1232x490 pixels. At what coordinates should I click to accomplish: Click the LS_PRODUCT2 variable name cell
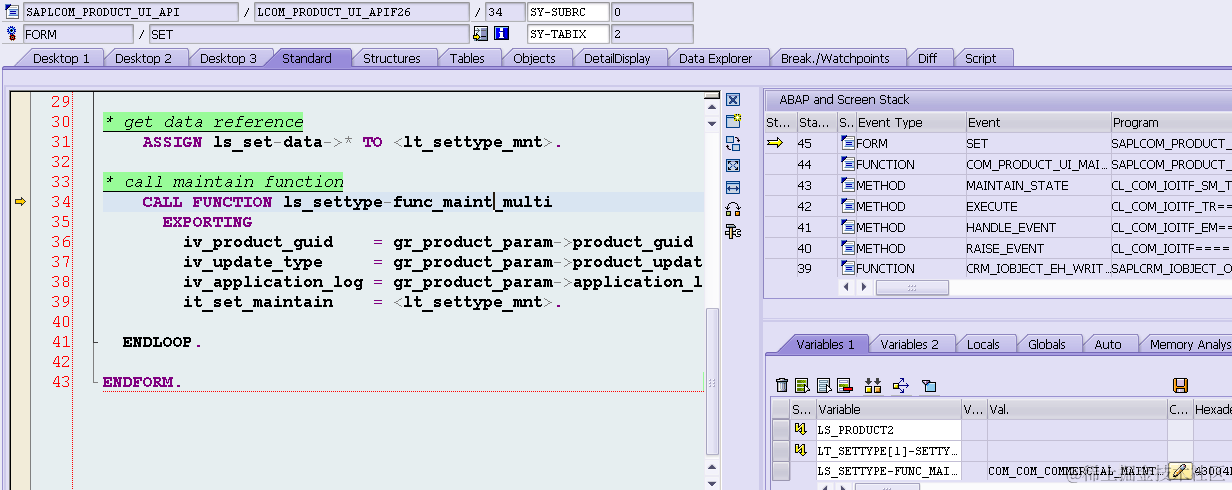pyautogui.click(x=888, y=429)
